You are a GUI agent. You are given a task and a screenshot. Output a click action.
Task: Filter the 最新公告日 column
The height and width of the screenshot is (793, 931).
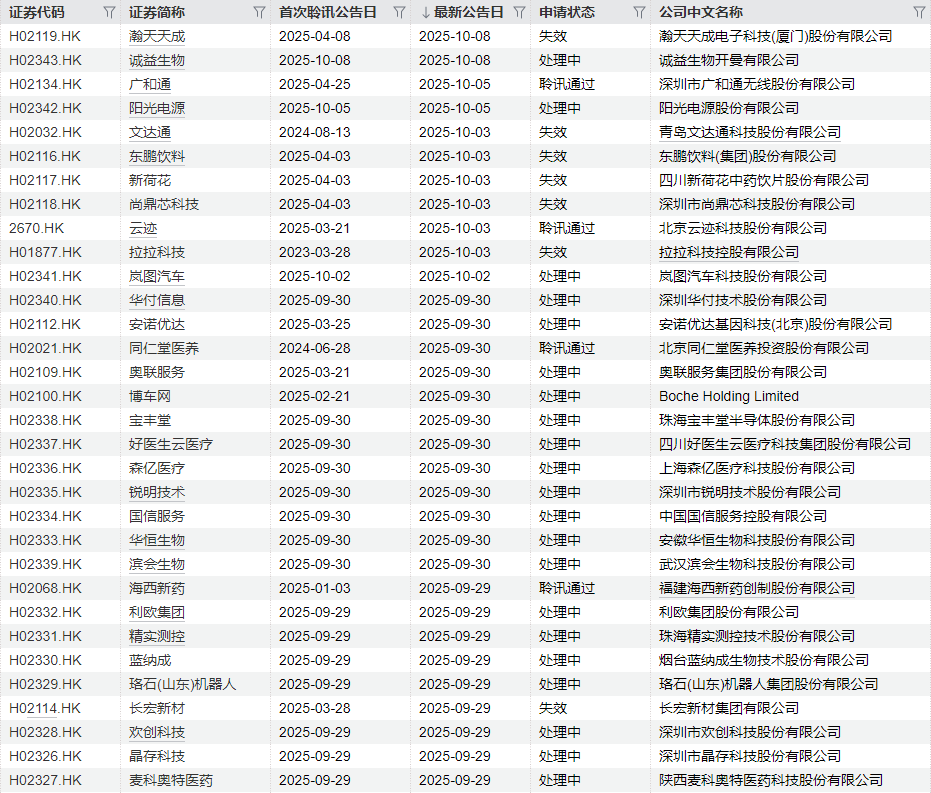click(x=519, y=12)
